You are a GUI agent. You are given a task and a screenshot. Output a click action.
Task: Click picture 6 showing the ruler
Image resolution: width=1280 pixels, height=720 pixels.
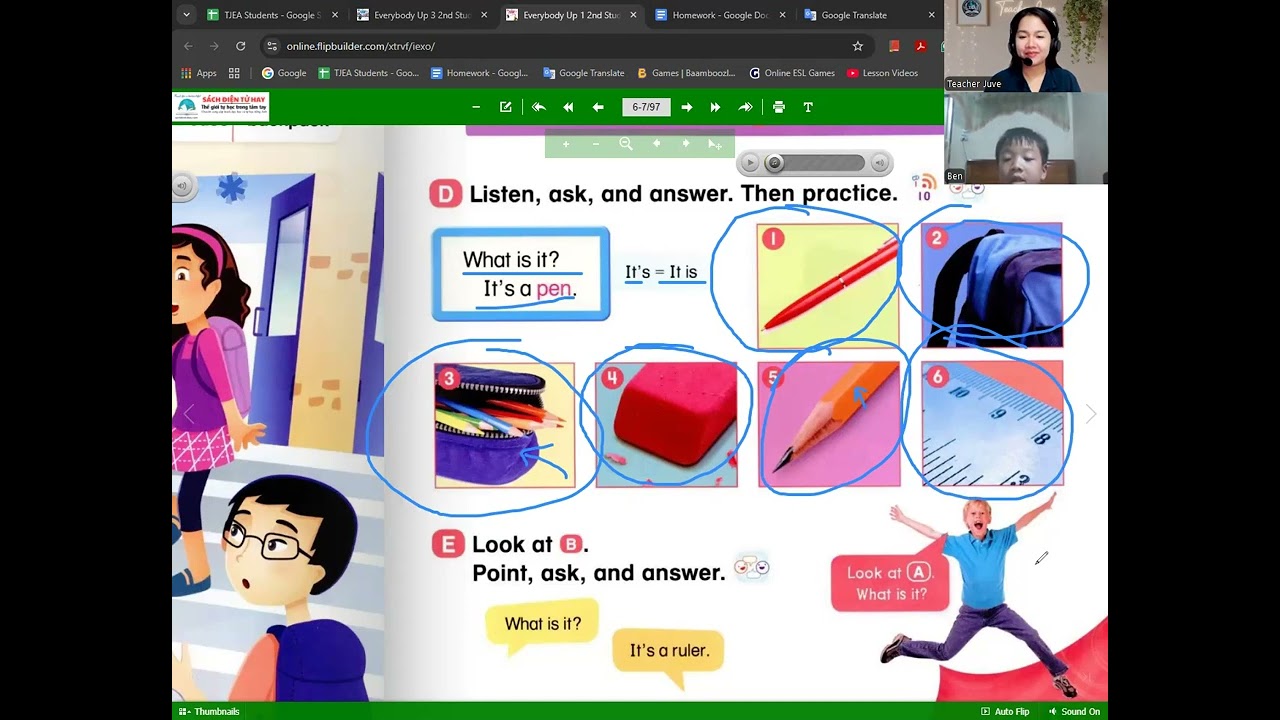[992, 424]
